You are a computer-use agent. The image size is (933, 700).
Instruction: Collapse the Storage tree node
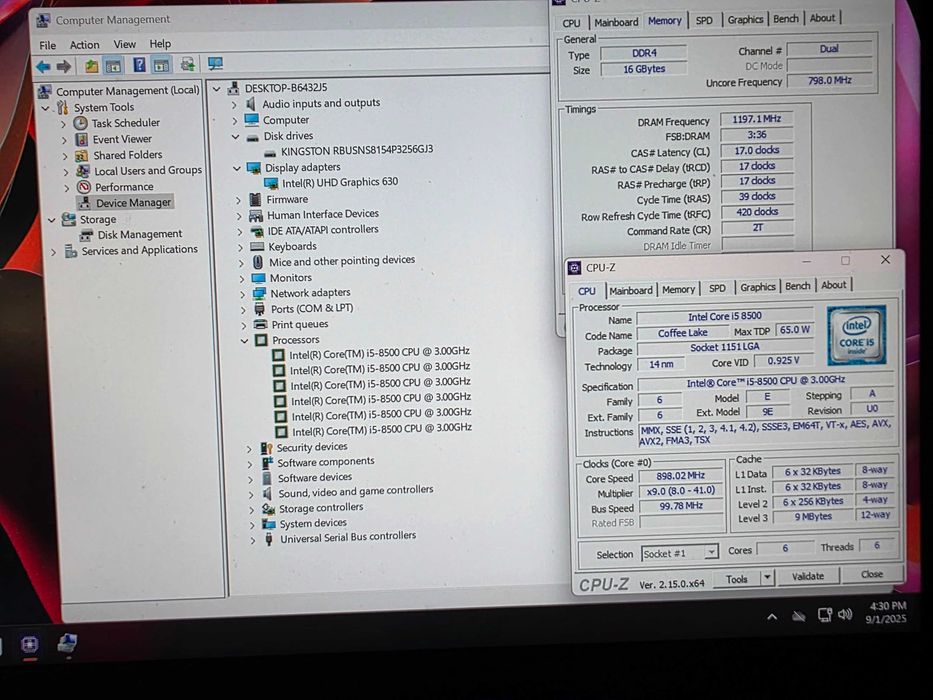point(52,220)
